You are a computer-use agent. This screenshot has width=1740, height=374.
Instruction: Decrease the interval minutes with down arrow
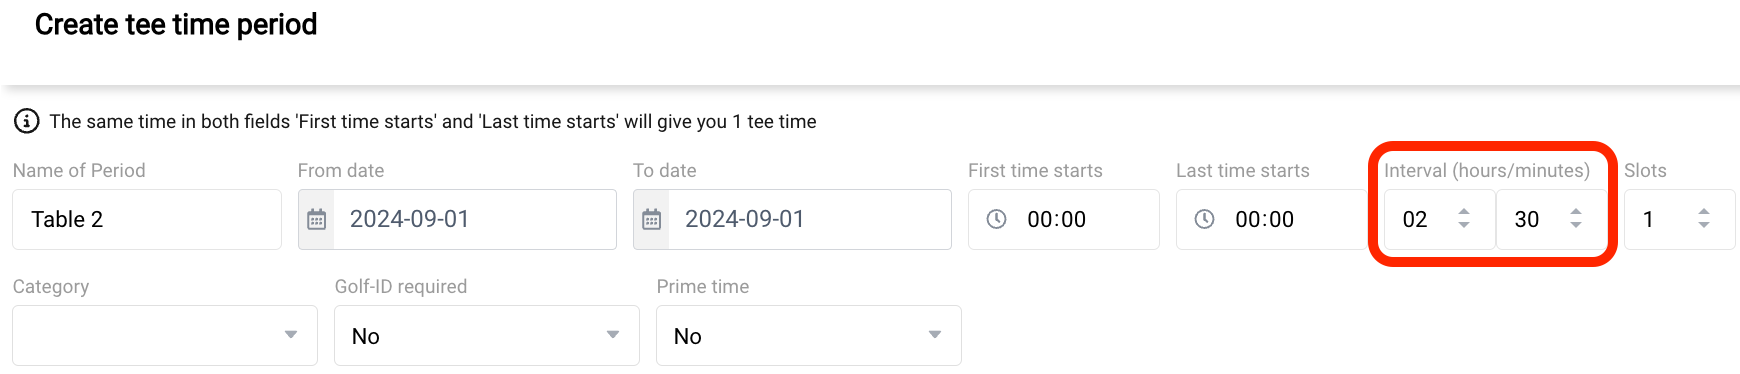pyautogui.click(x=1576, y=225)
